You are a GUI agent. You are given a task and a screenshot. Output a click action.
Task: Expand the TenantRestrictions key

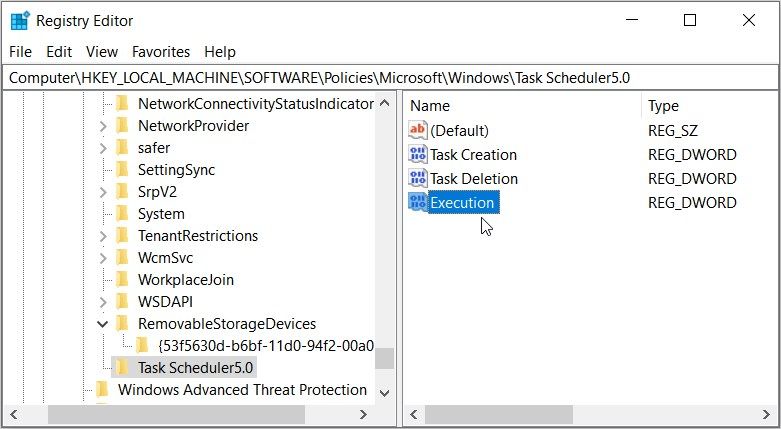(103, 236)
